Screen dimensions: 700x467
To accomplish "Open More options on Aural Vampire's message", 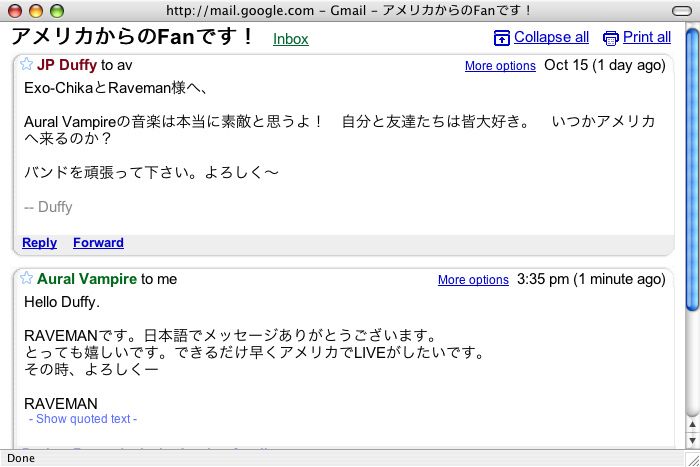I will click(473, 280).
